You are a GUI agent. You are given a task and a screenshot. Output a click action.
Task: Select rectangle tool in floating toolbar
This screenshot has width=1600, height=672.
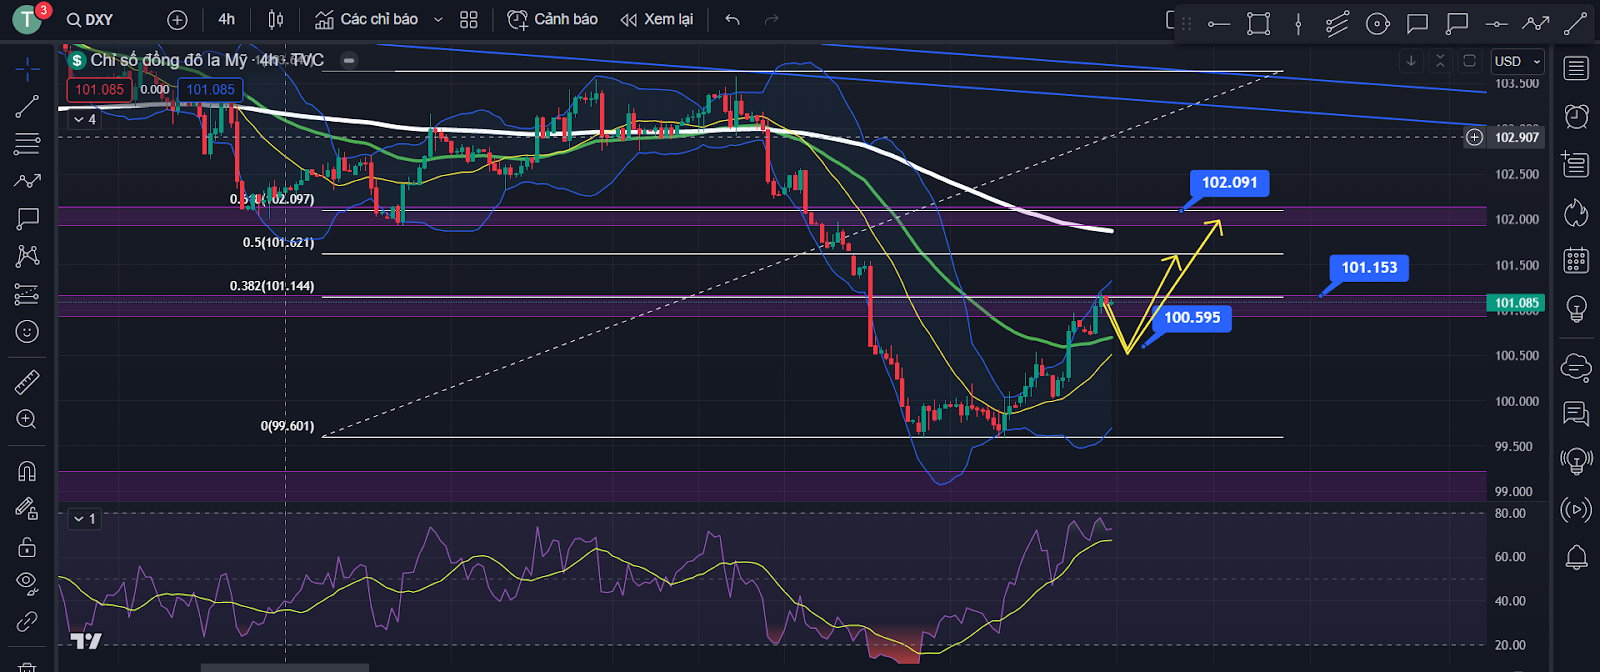(1259, 24)
